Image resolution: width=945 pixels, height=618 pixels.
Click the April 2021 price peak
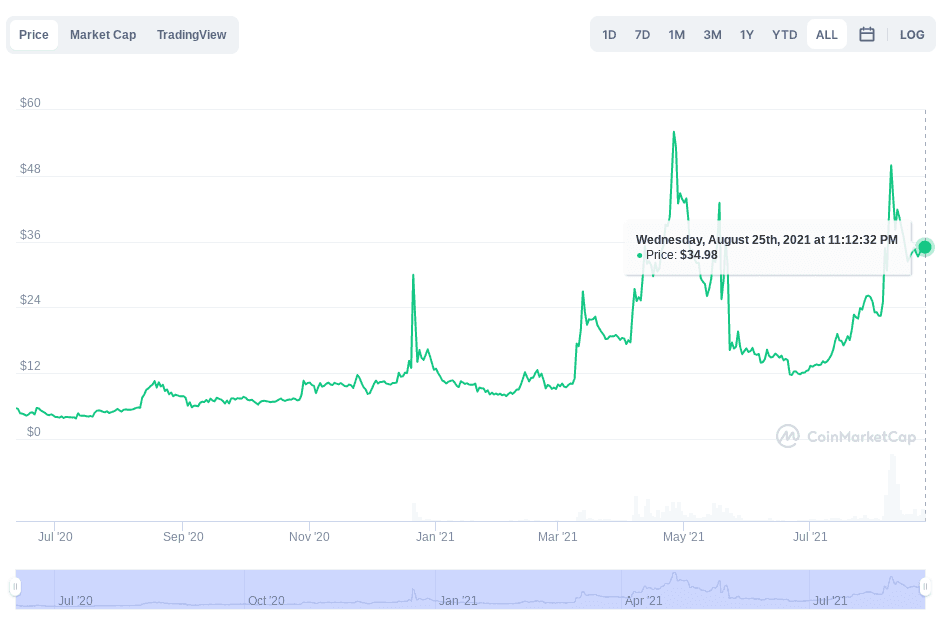674,132
